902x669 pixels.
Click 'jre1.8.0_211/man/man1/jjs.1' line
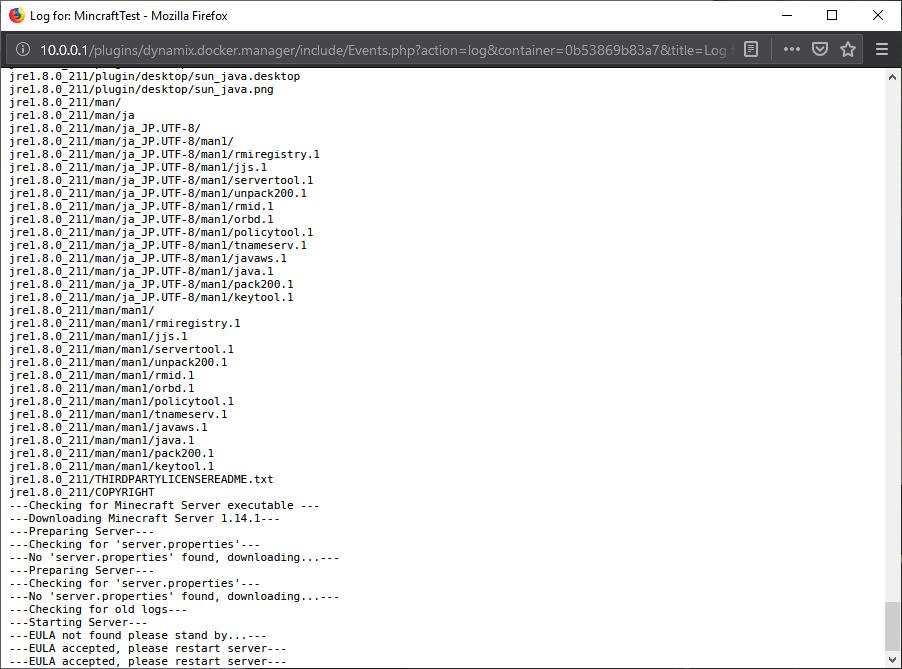coord(98,337)
